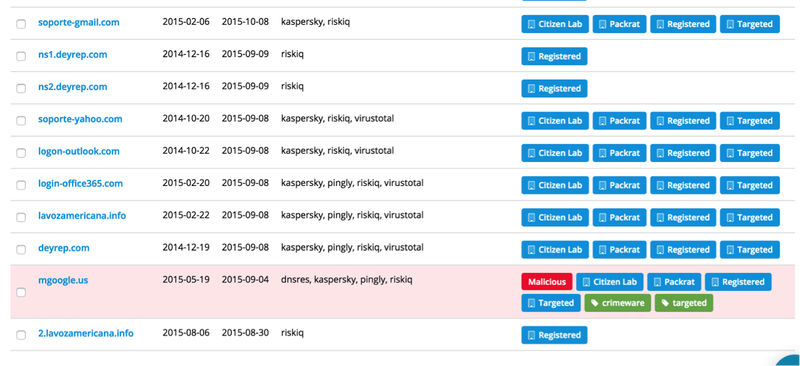
Task: Check the soporte-gmail.com row checkbox
Action: click(21, 24)
